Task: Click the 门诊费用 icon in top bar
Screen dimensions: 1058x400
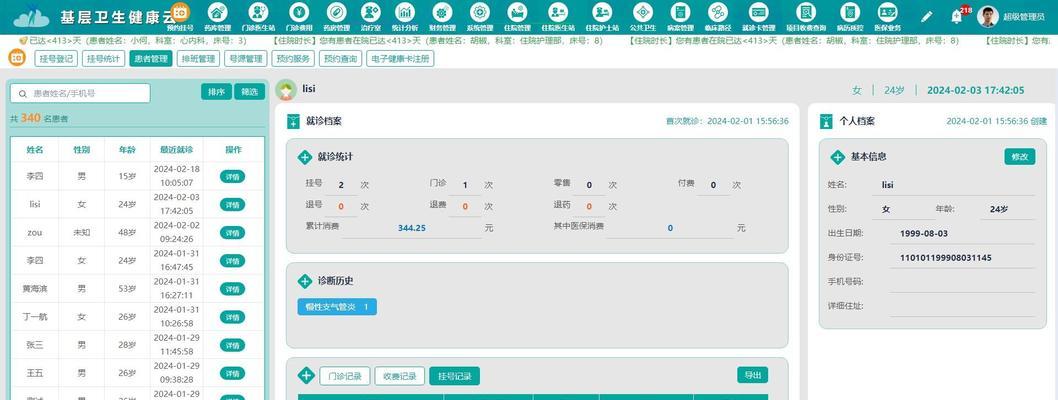Action: coord(299,14)
